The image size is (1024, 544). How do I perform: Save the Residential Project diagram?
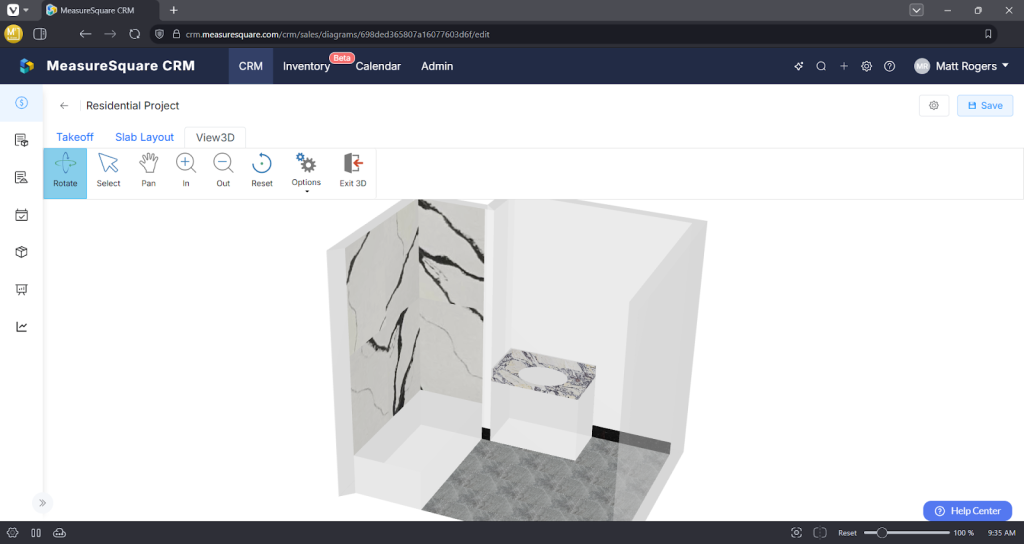[985, 105]
